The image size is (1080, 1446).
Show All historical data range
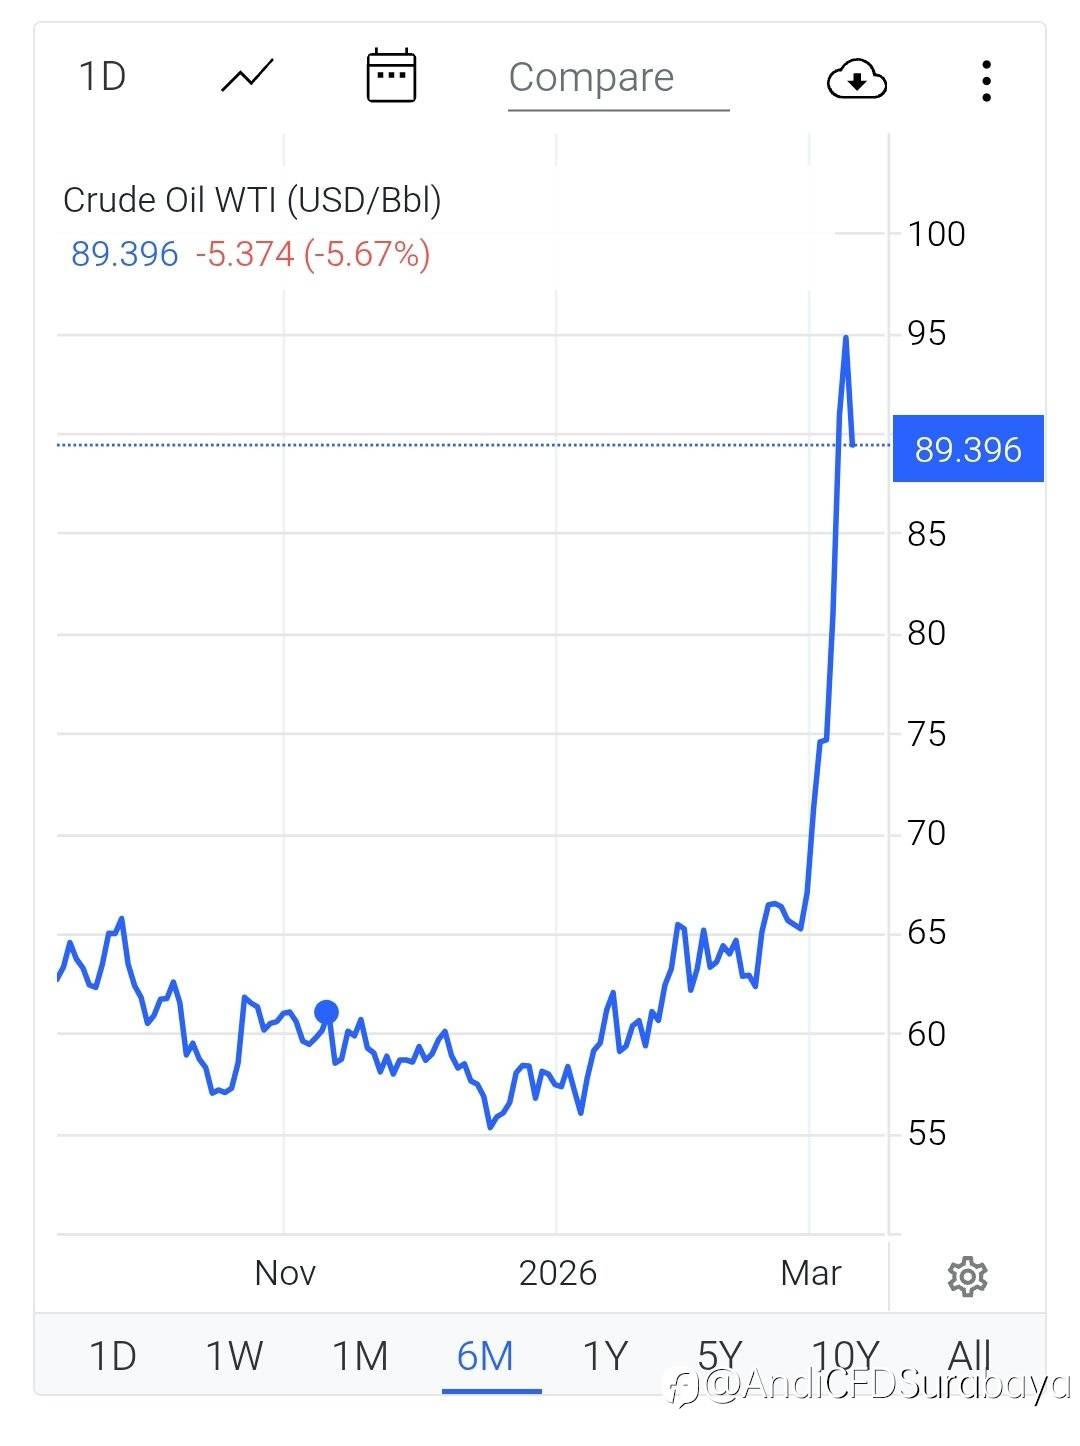click(x=969, y=1356)
